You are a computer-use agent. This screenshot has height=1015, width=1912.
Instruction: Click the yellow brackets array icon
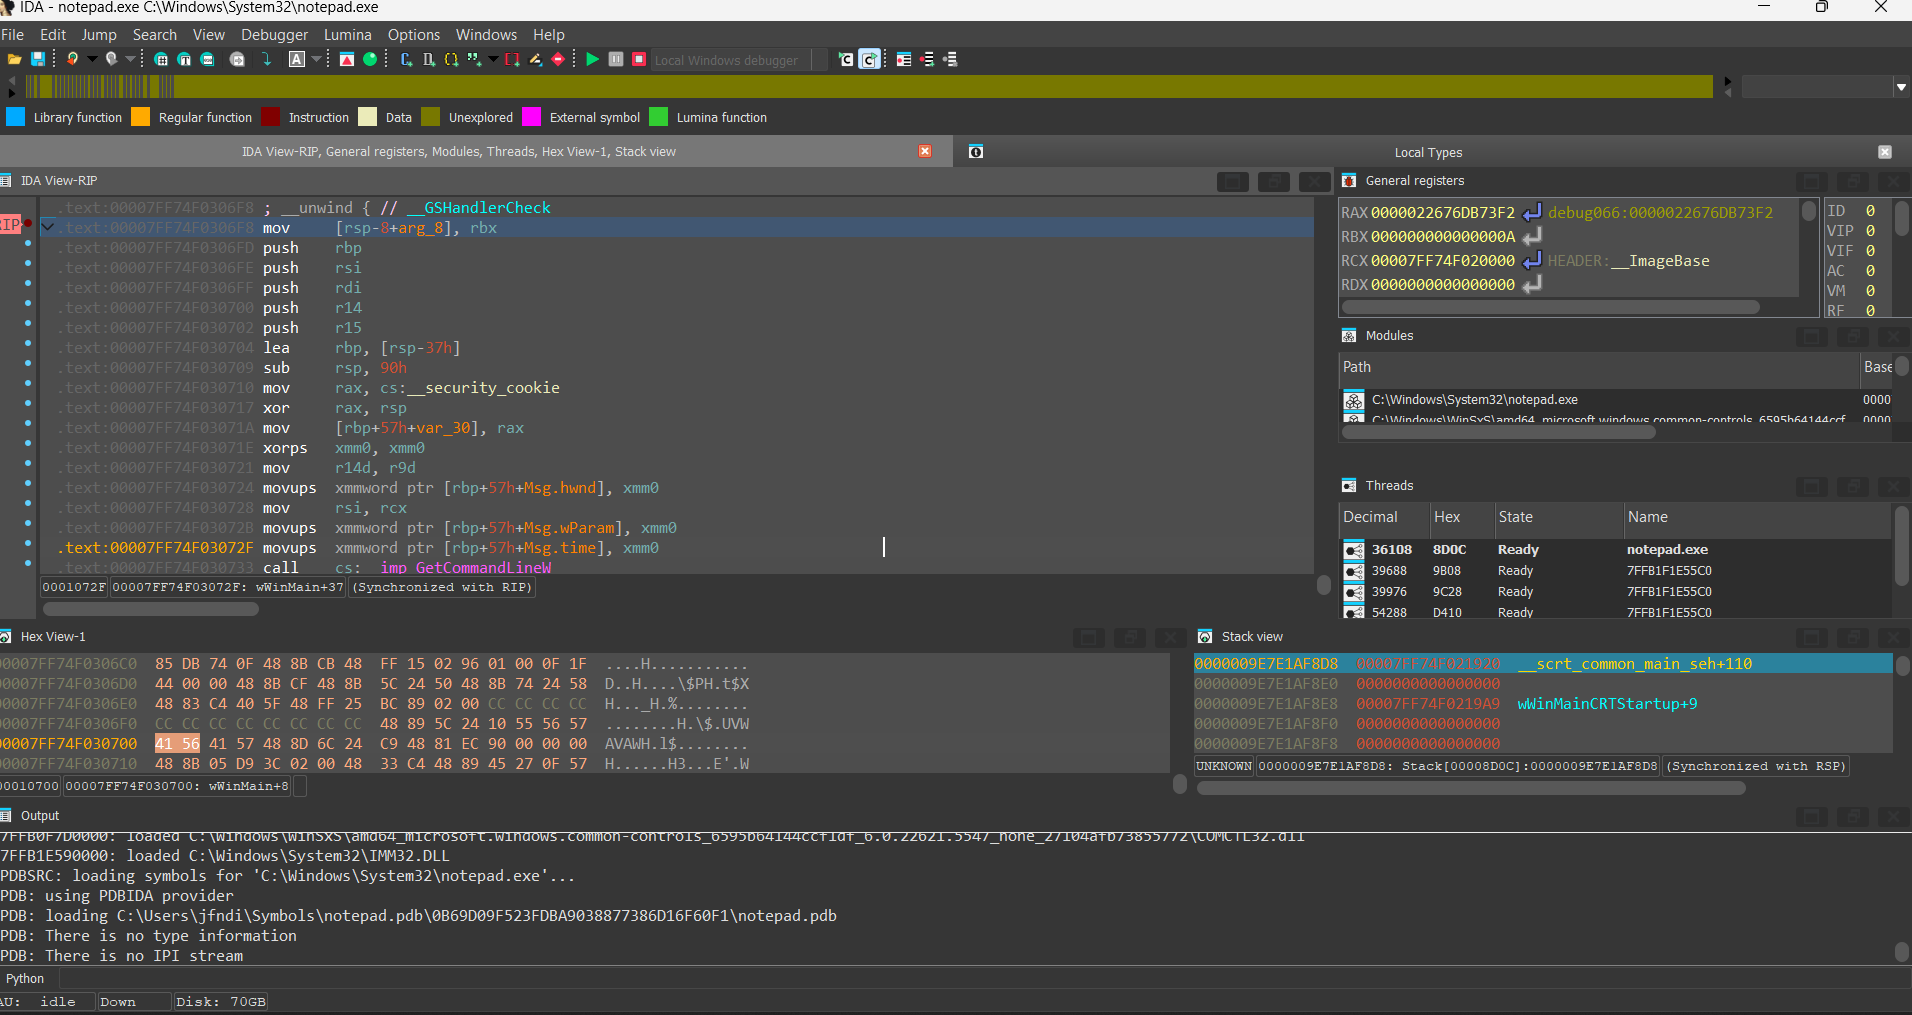(x=451, y=59)
